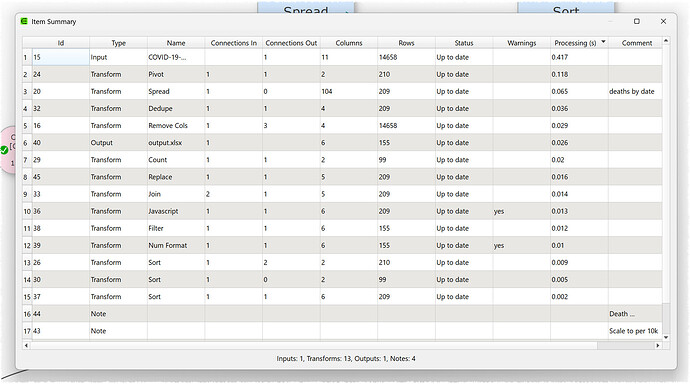Click the Sort name cell for Id 26

pos(176,263)
